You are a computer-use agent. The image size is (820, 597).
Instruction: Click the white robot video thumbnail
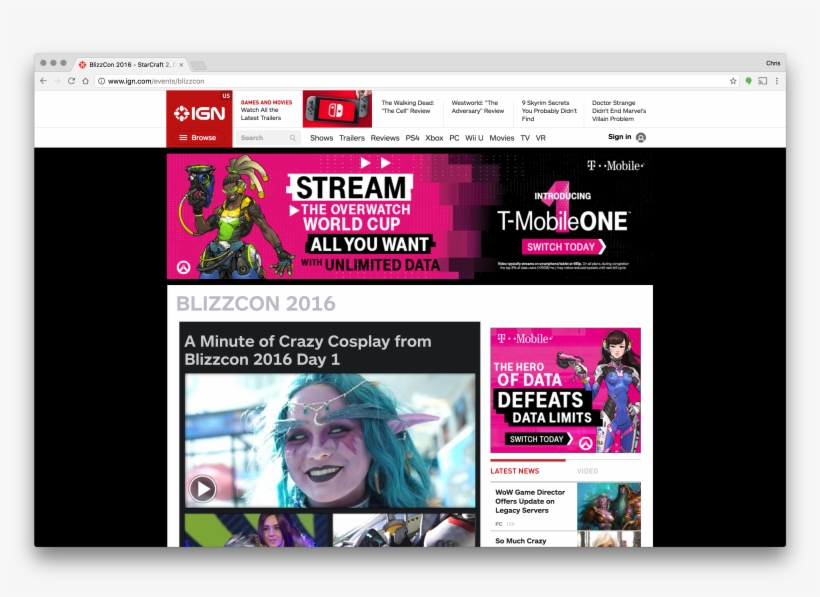(404, 530)
